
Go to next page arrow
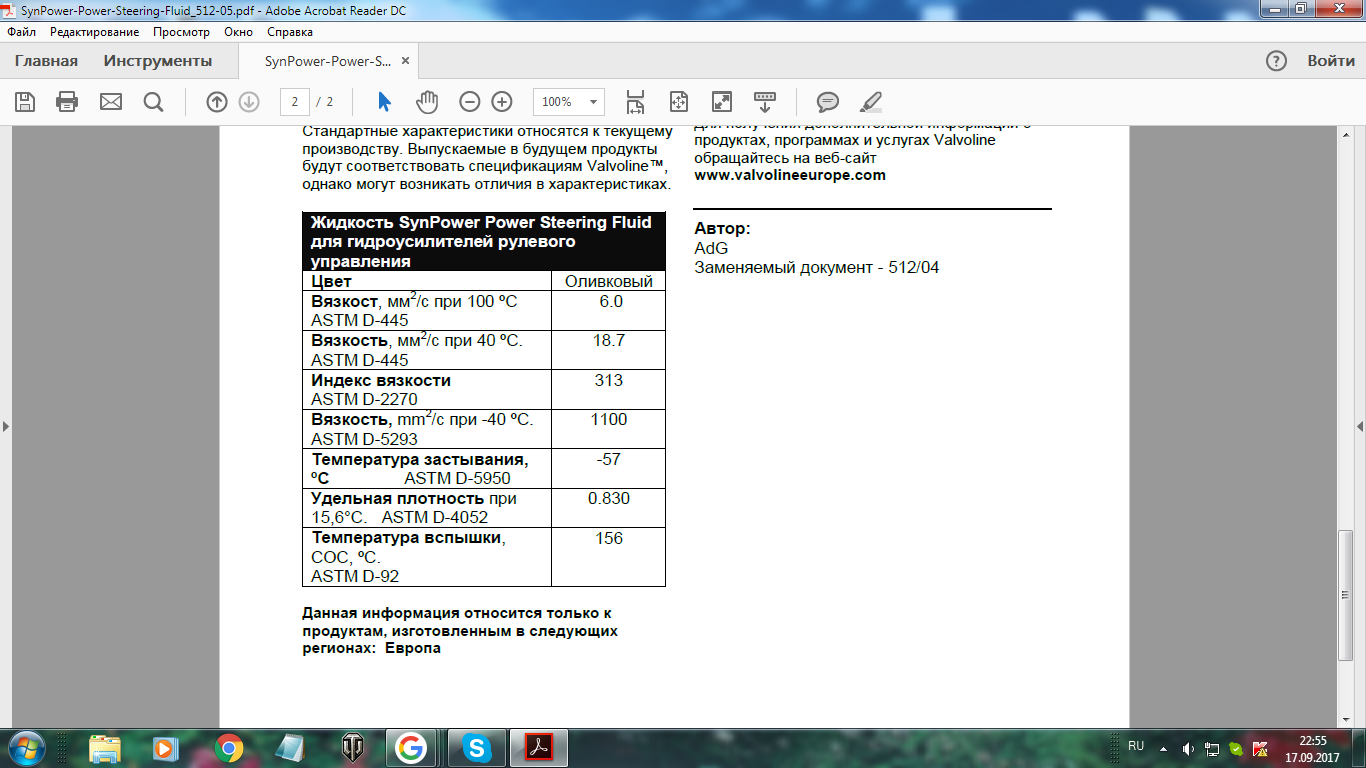(x=249, y=102)
